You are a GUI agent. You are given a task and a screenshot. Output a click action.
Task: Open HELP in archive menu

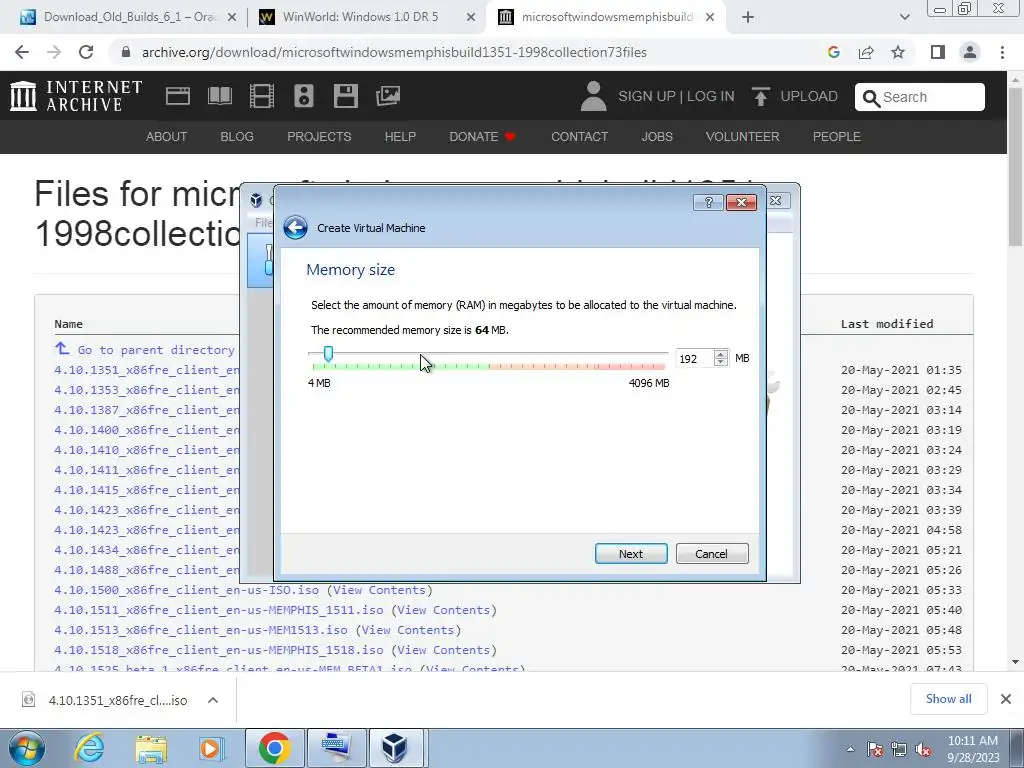tap(400, 136)
